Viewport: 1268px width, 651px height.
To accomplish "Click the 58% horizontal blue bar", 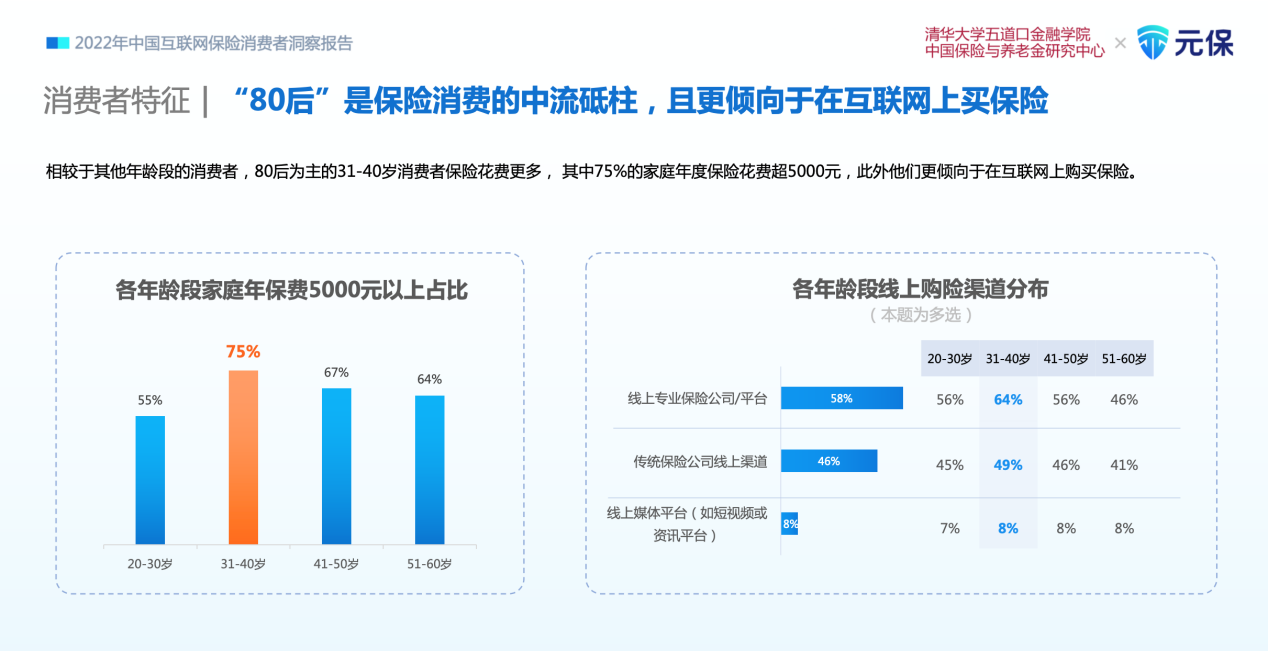I will pos(841,398).
